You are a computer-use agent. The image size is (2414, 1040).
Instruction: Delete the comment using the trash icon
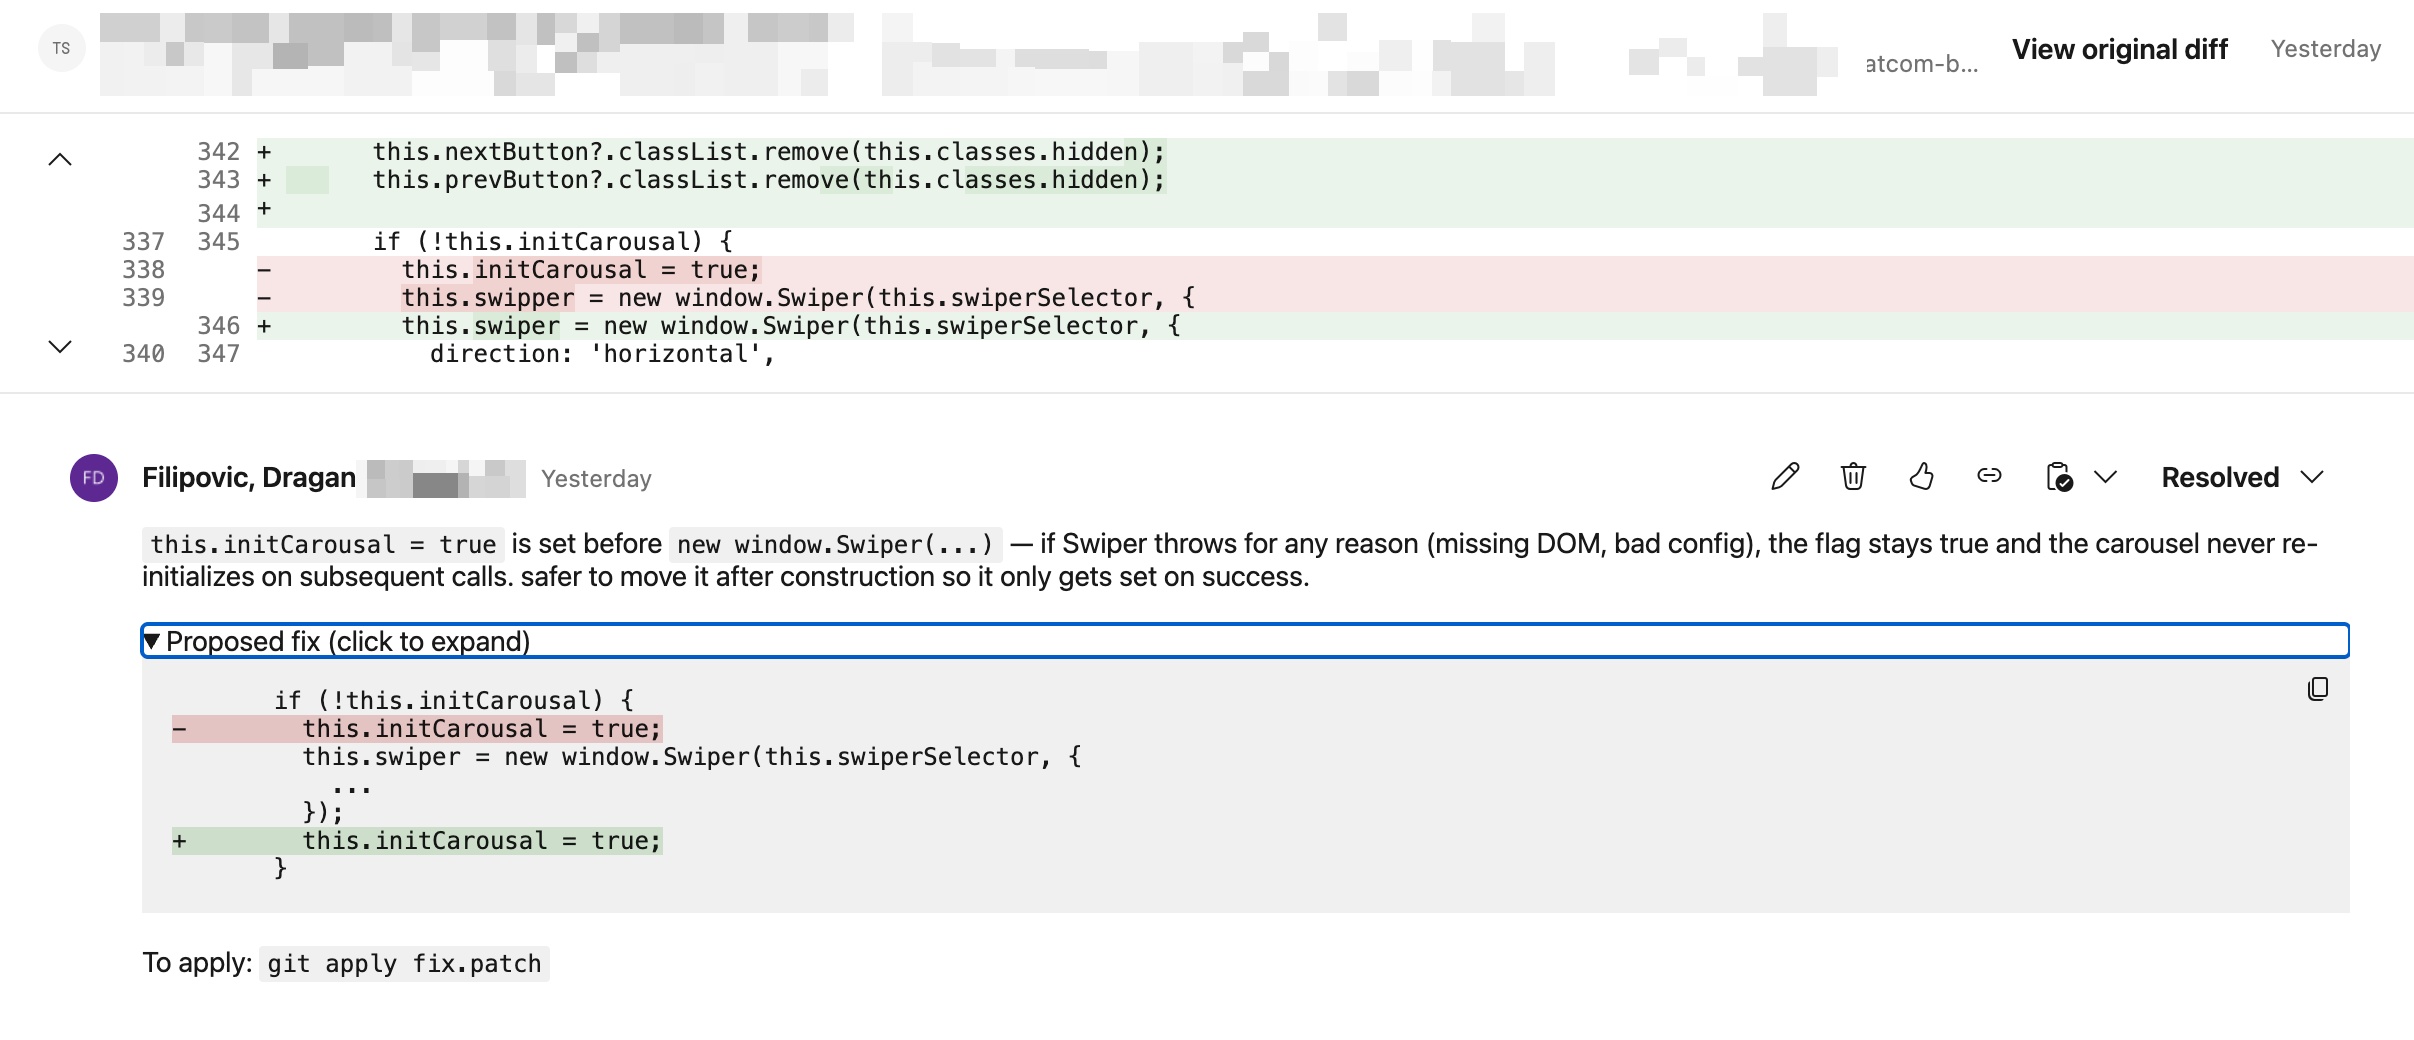tap(1855, 477)
